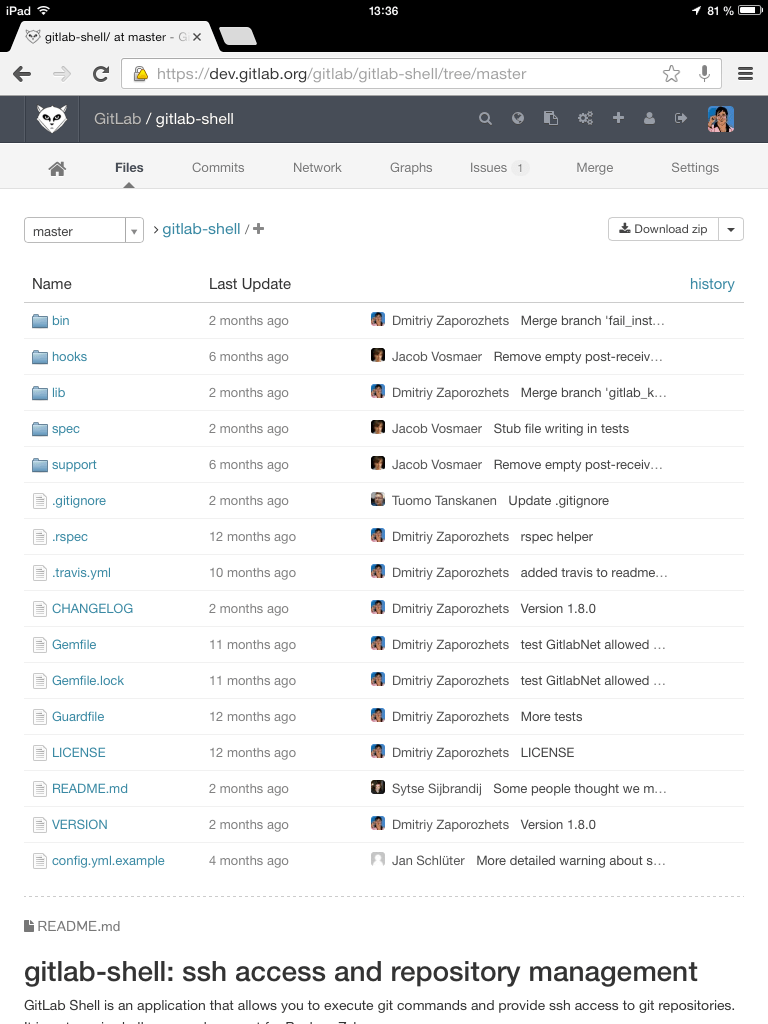
Task: Click the .gitignore file icon
Action: 40,501
